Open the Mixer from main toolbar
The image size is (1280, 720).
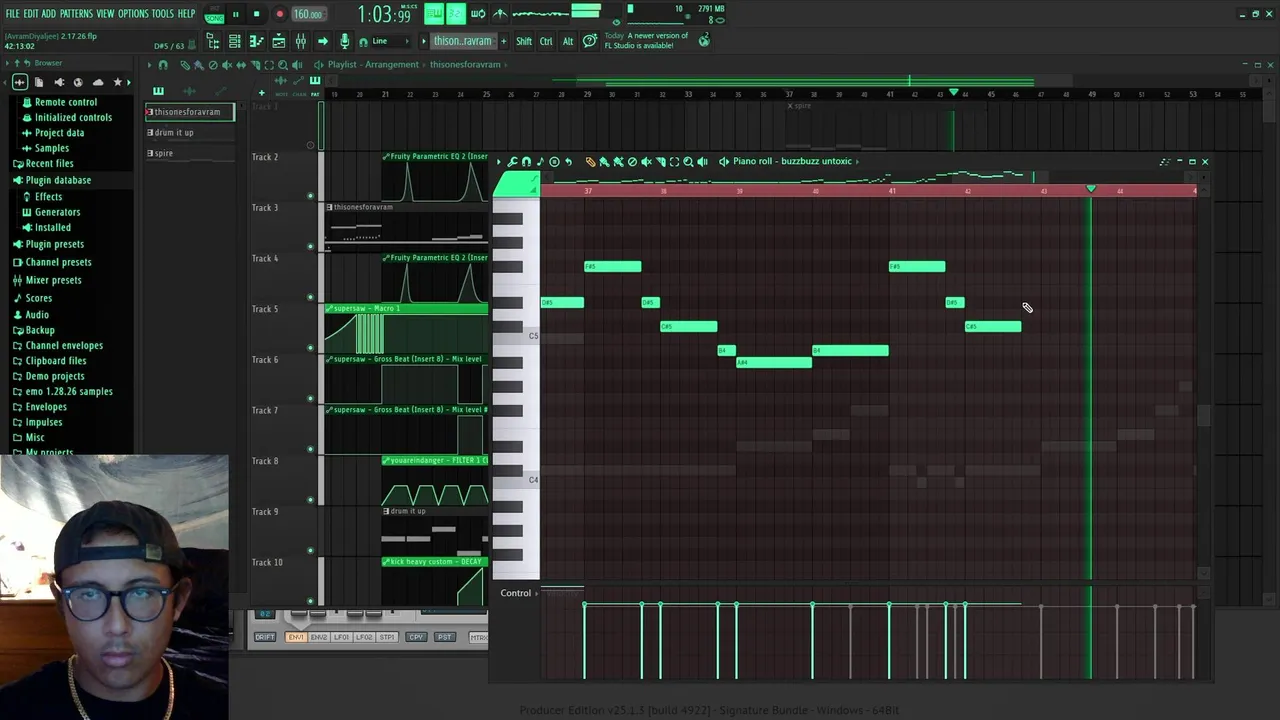[300, 41]
